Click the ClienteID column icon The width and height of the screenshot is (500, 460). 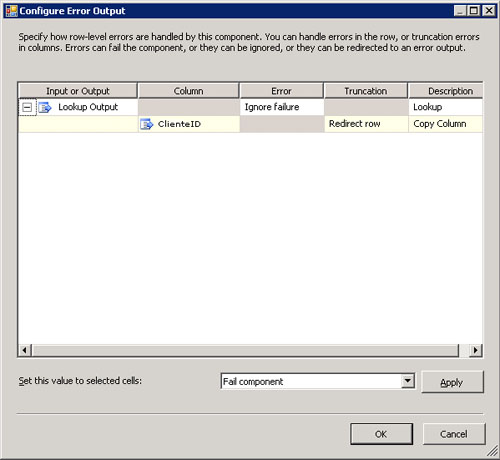point(147,124)
